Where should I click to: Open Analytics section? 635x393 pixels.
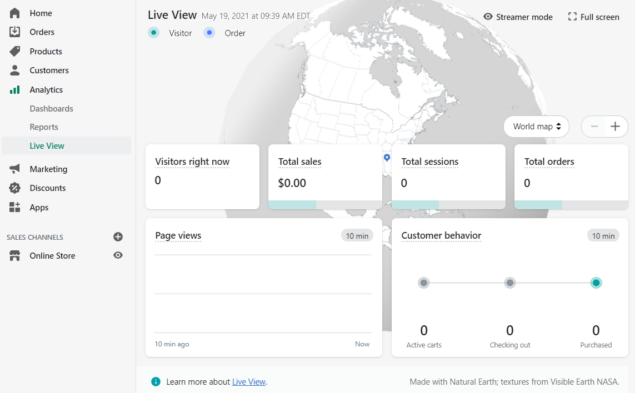point(46,90)
